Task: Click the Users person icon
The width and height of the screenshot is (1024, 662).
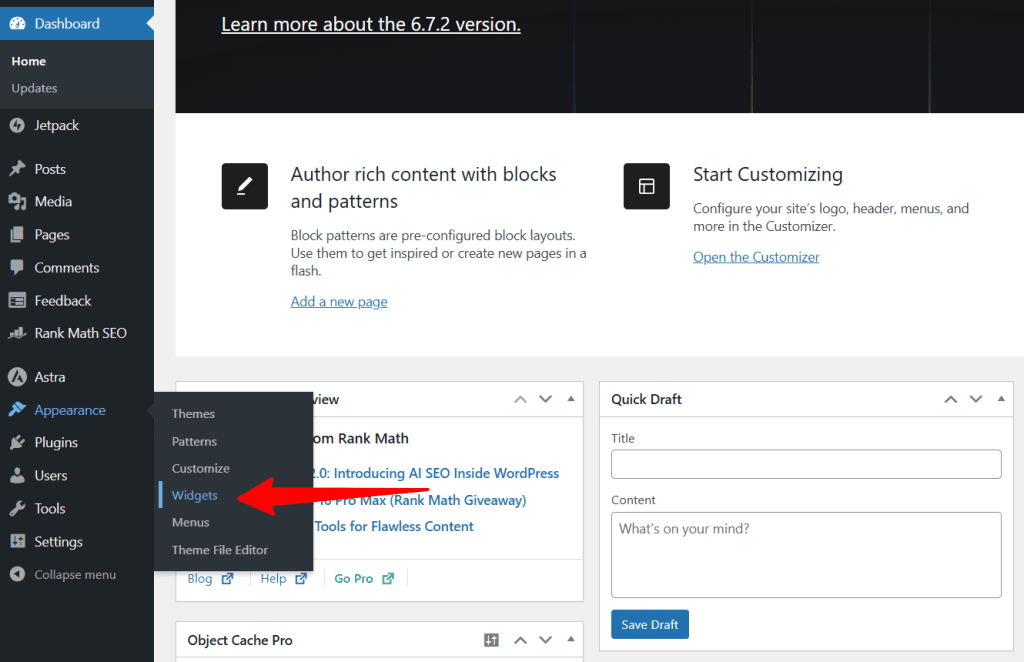Action: coord(16,476)
